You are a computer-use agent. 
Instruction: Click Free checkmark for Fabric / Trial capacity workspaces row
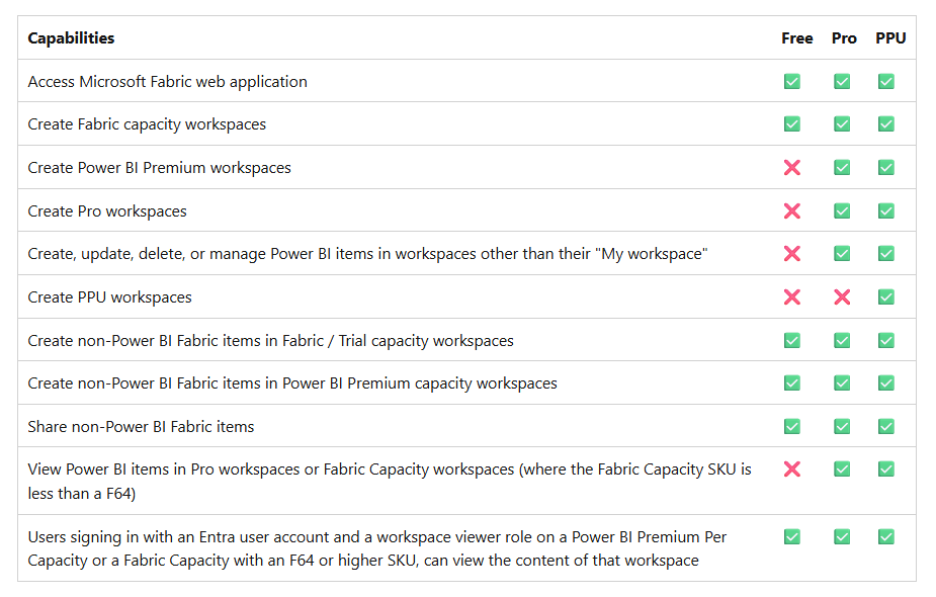click(x=792, y=340)
